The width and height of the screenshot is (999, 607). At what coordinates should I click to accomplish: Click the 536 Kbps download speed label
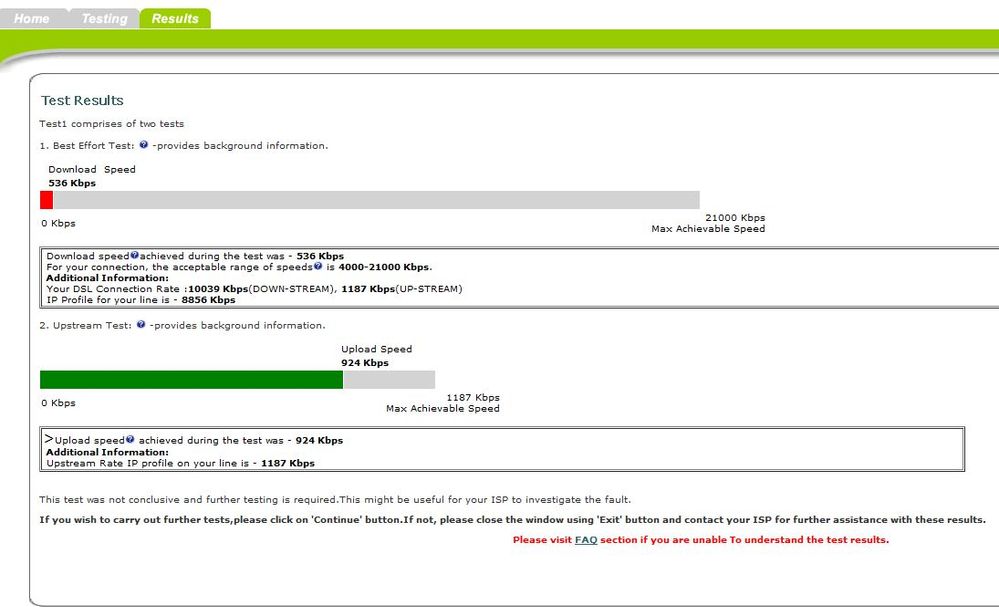72,183
